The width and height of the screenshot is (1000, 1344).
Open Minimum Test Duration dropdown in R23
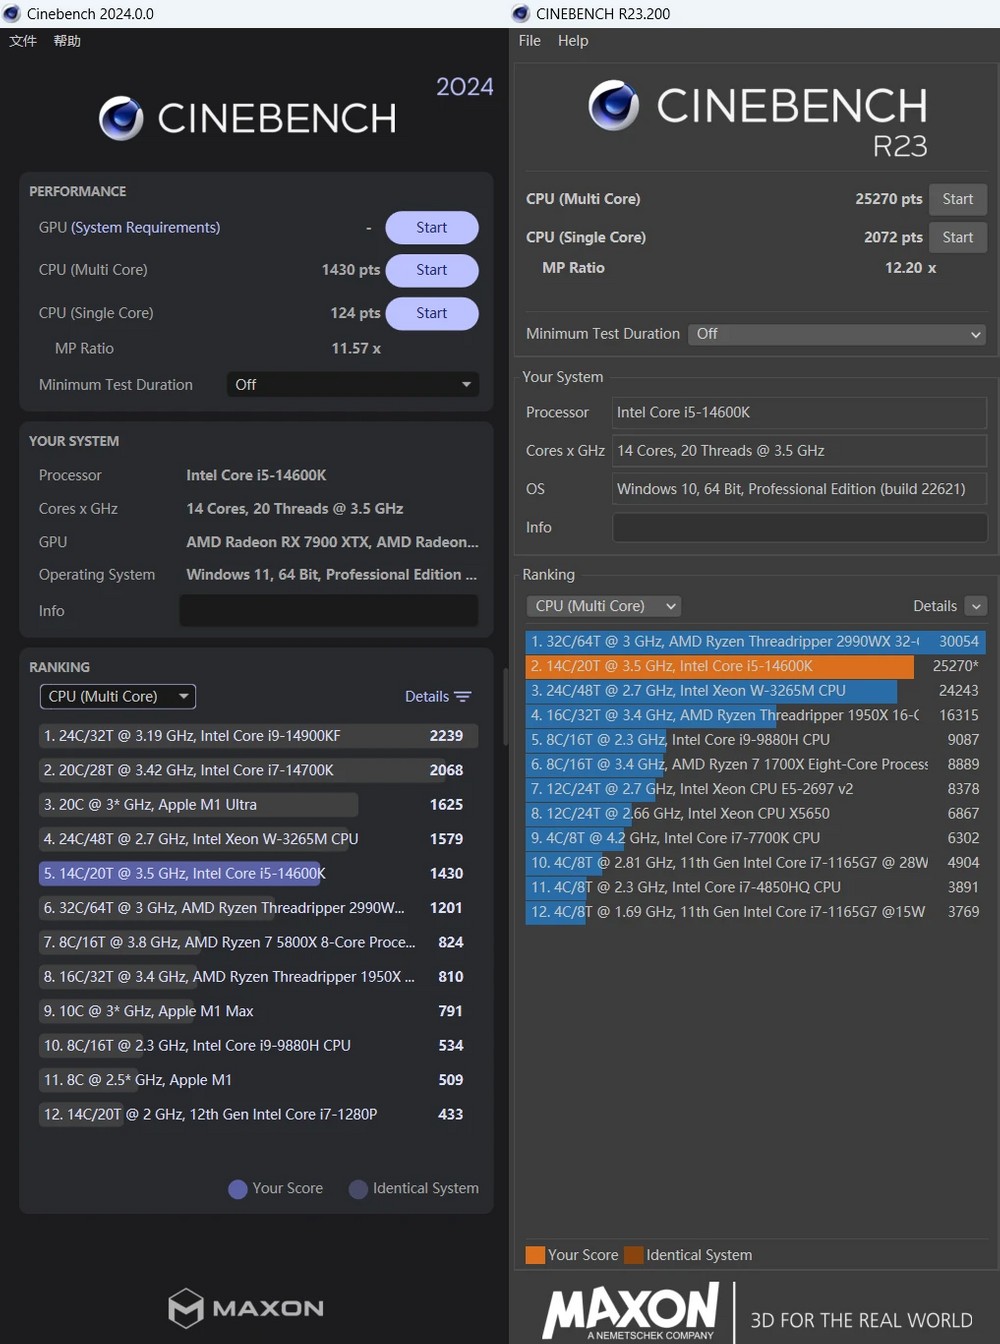coord(836,334)
